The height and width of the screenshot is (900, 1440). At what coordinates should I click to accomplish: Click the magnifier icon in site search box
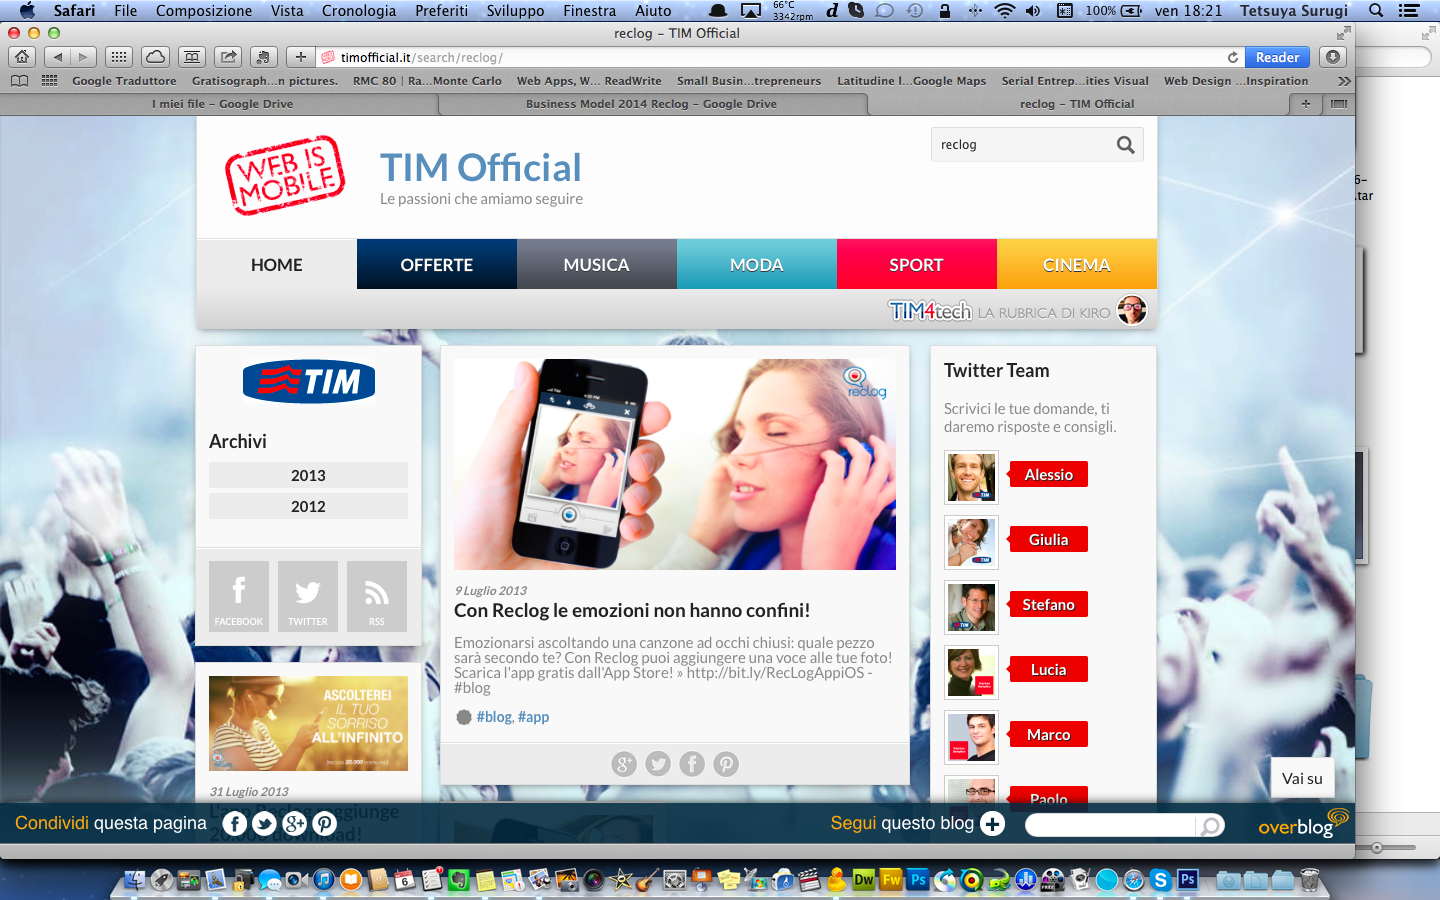click(x=1125, y=145)
